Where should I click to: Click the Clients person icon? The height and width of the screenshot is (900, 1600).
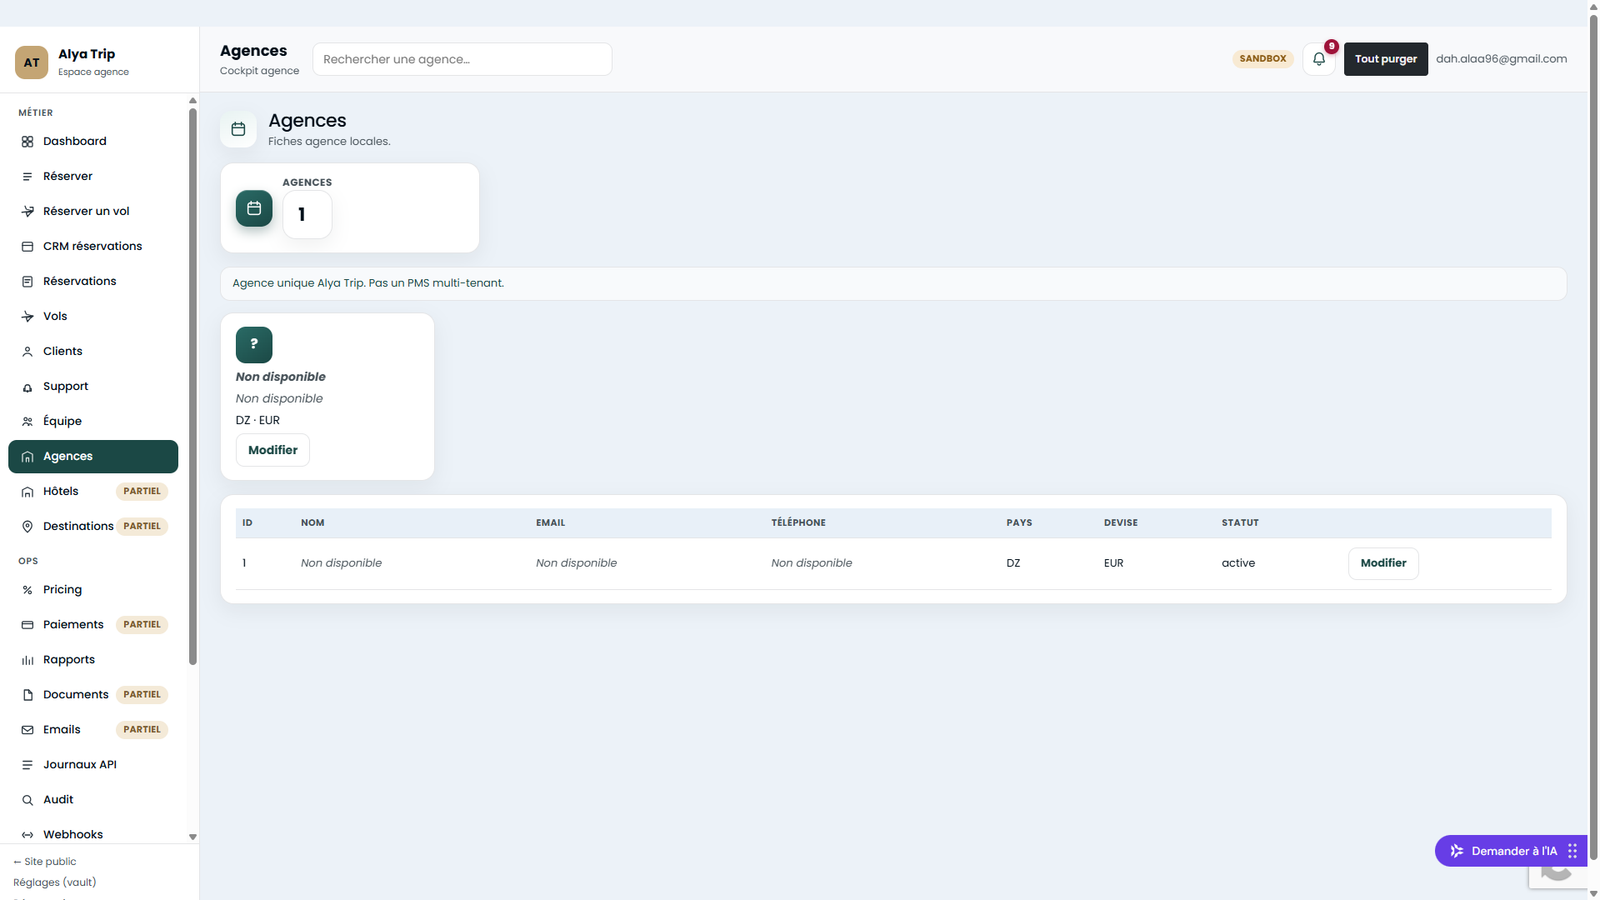pos(27,352)
